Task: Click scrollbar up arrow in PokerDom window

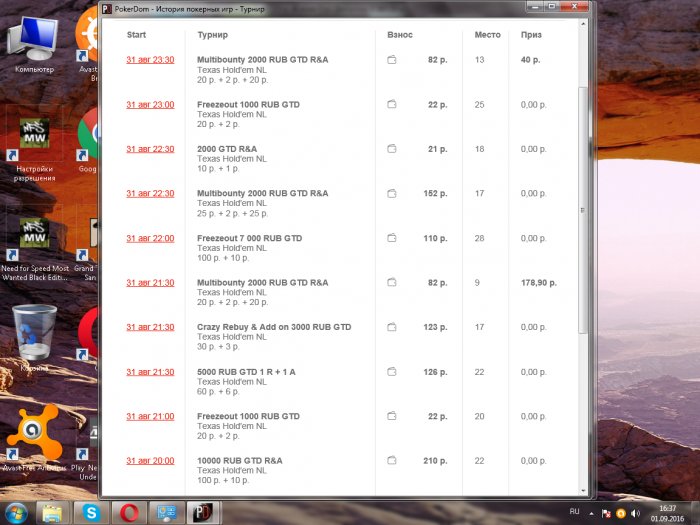Action: point(583,24)
